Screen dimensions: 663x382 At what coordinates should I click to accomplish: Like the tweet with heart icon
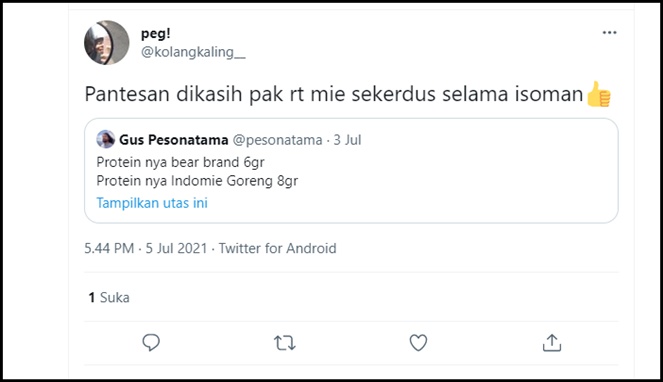[x=418, y=343]
